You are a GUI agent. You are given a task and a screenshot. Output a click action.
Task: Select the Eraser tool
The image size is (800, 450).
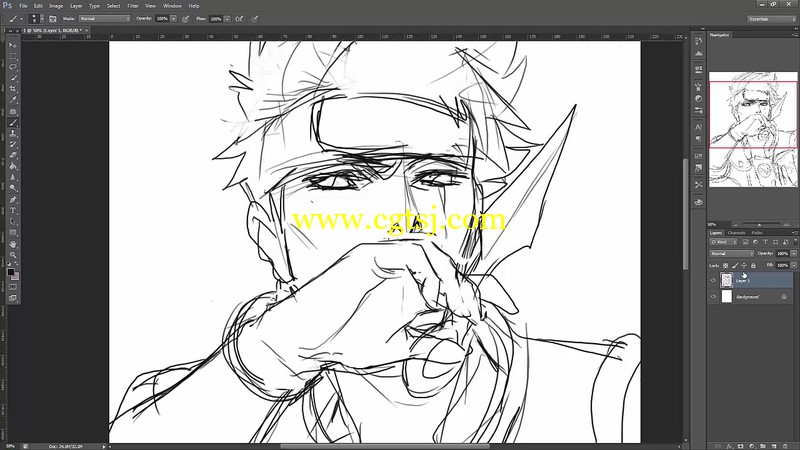coord(13,155)
